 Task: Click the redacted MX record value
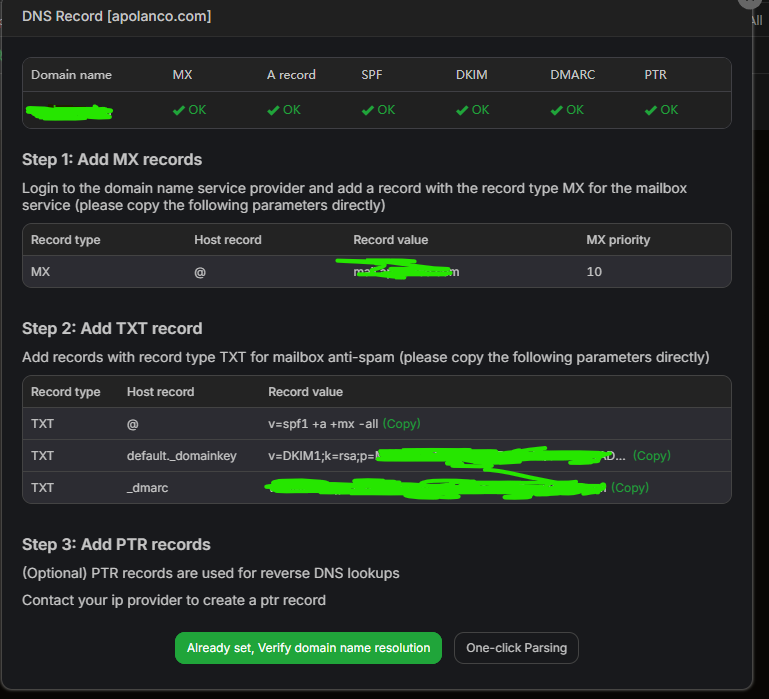405,272
